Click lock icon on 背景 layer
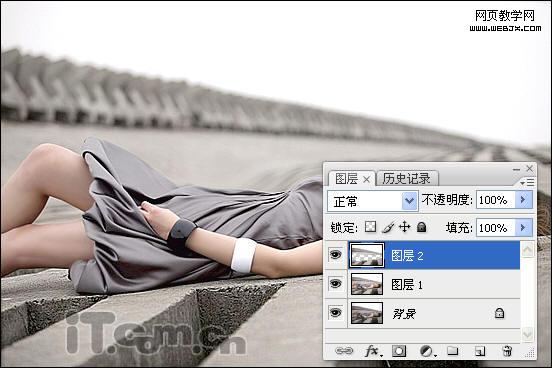 [499, 313]
